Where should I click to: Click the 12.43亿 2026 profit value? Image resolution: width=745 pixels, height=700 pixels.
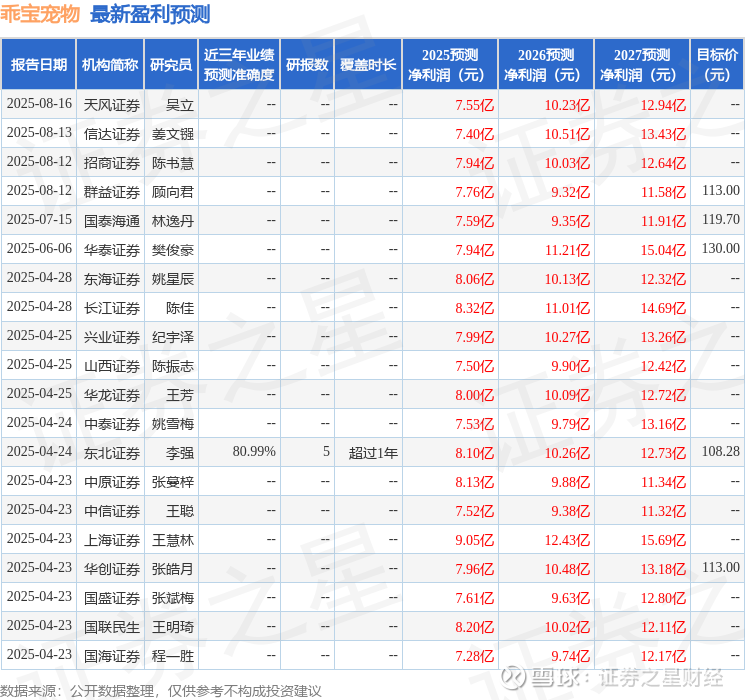(x=567, y=540)
